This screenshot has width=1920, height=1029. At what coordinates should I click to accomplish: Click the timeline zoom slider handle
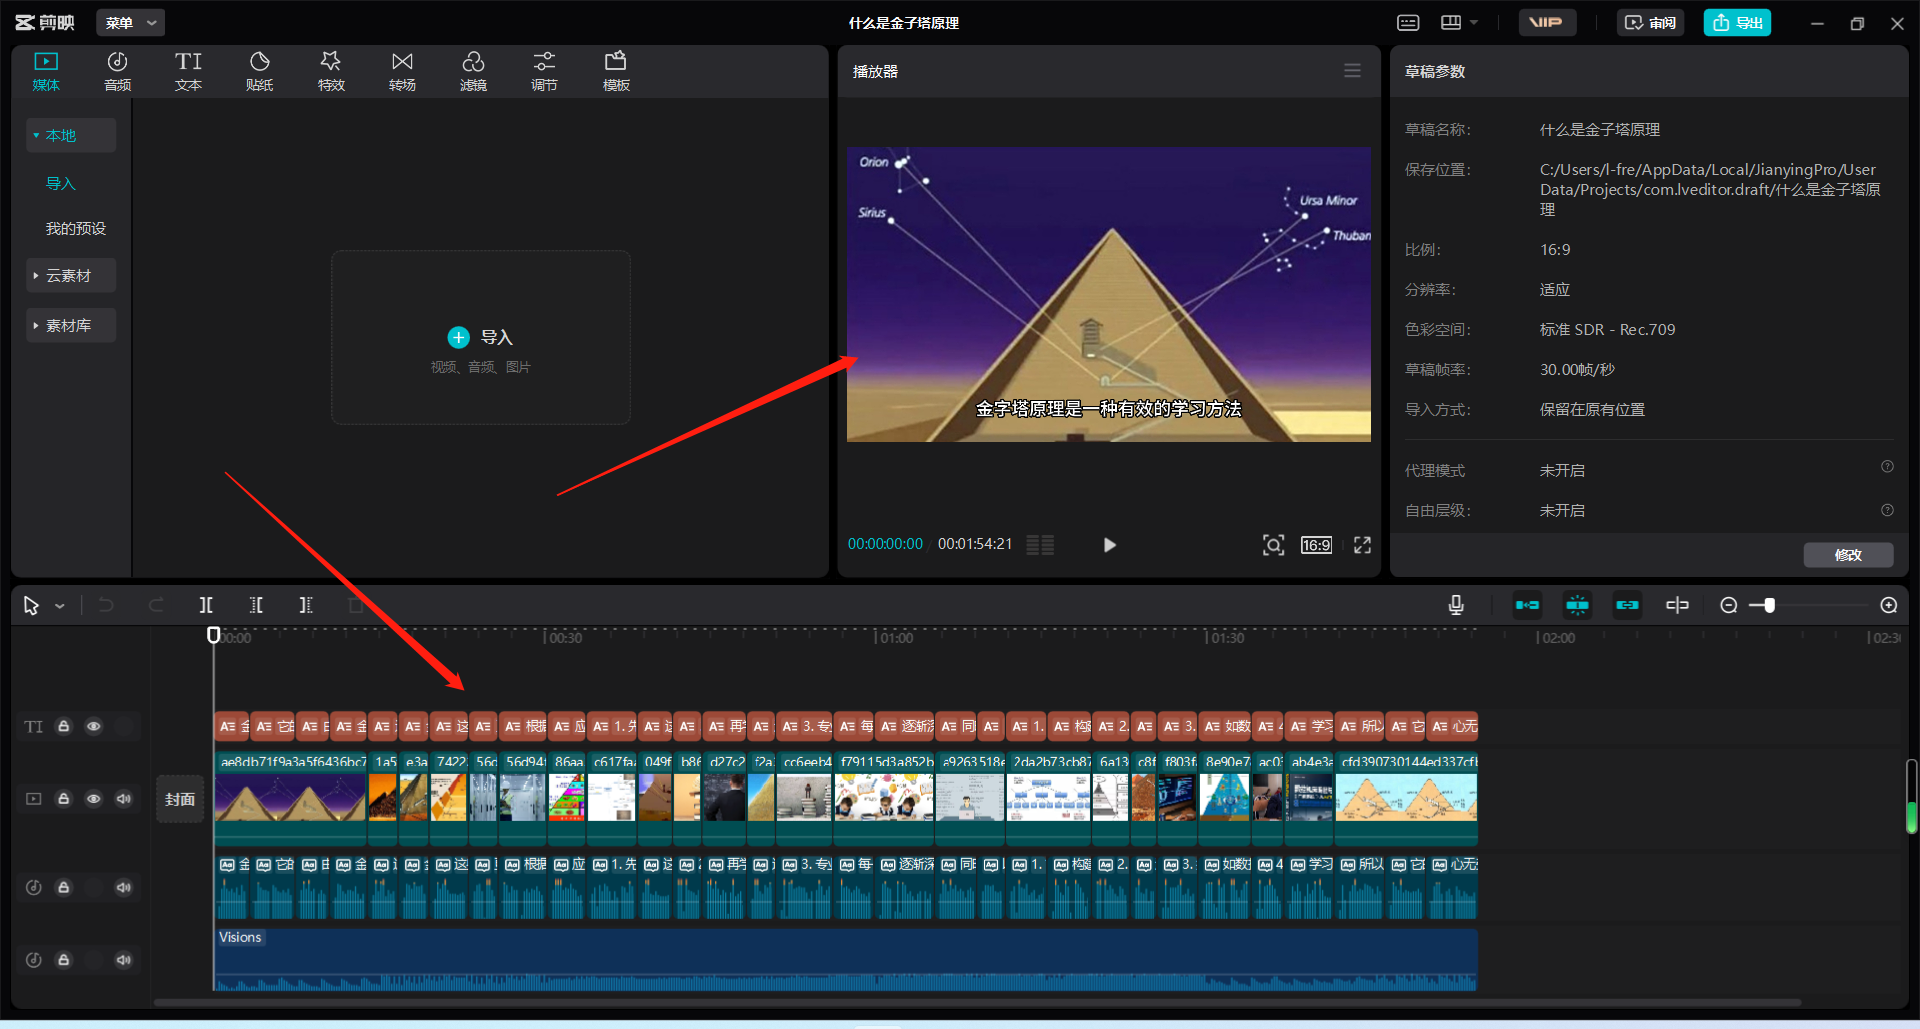coord(1769,605)
